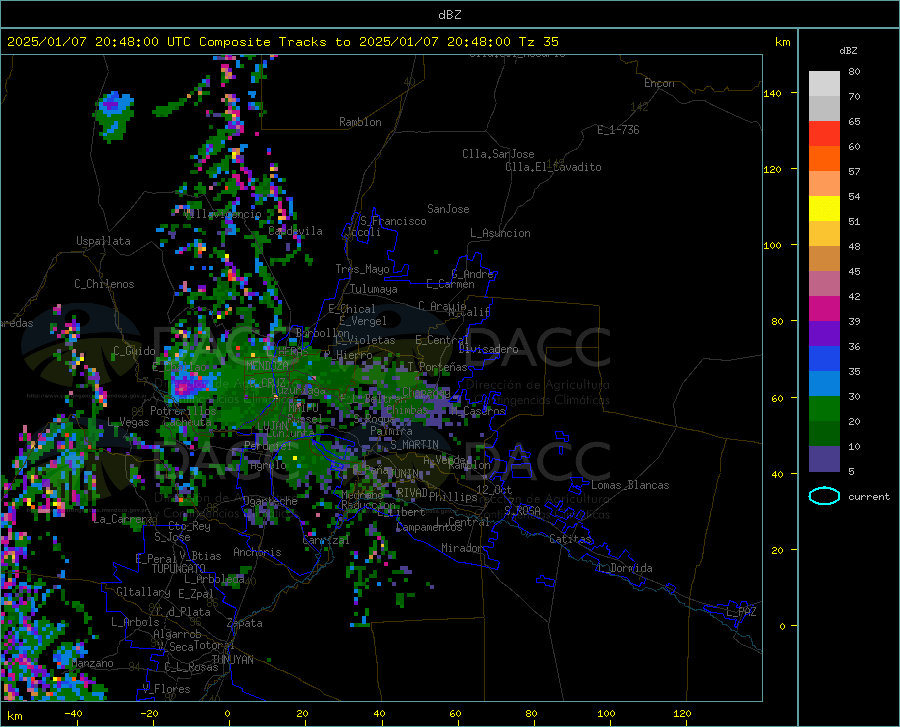Viewport: 900px width, 727px height.
Task: Pick the 39 dBZ purple legend swatch
Action: pos(824,334)
